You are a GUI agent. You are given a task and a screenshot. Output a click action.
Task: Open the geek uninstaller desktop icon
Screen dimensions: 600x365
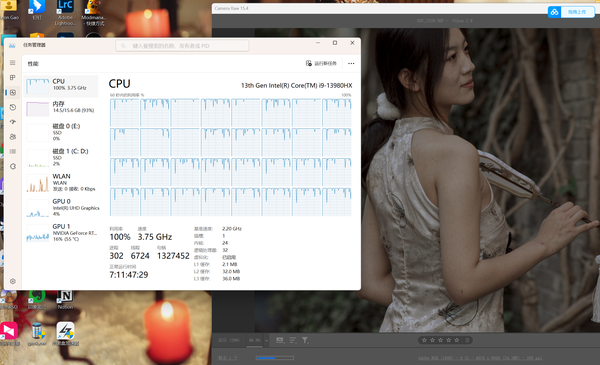tap(37, 334)
